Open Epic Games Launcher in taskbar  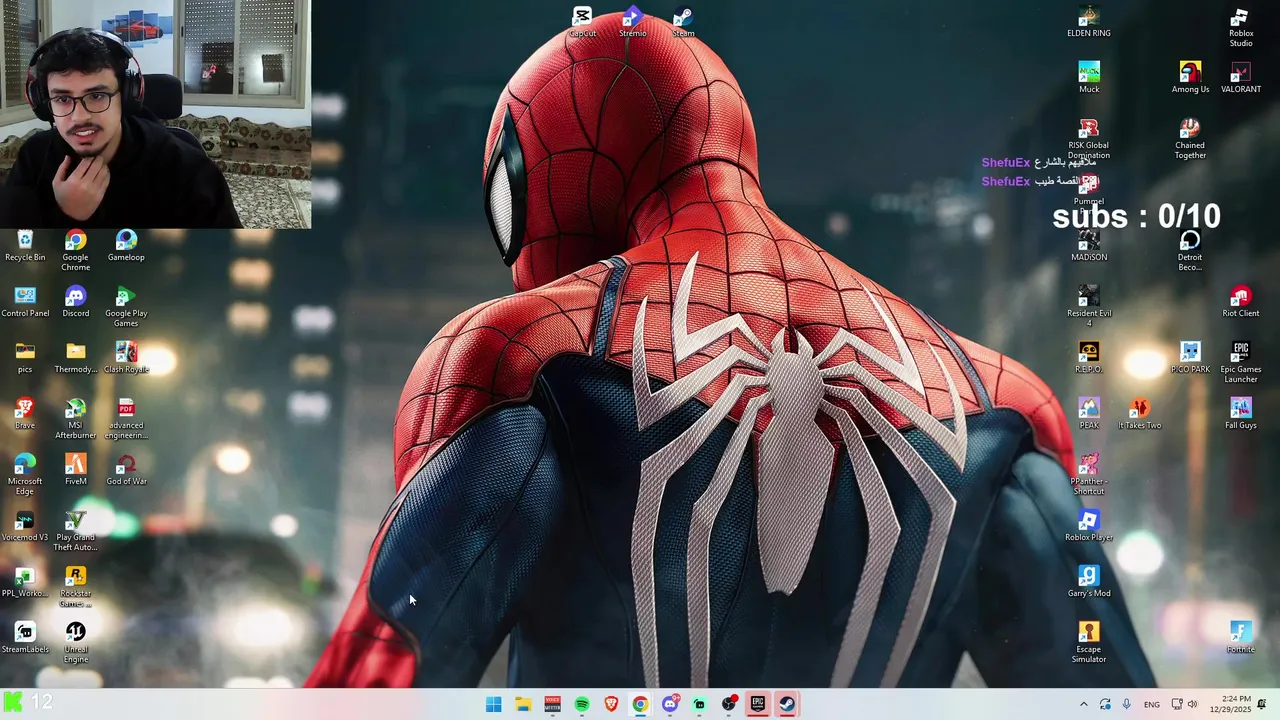(x=758, y=704)
